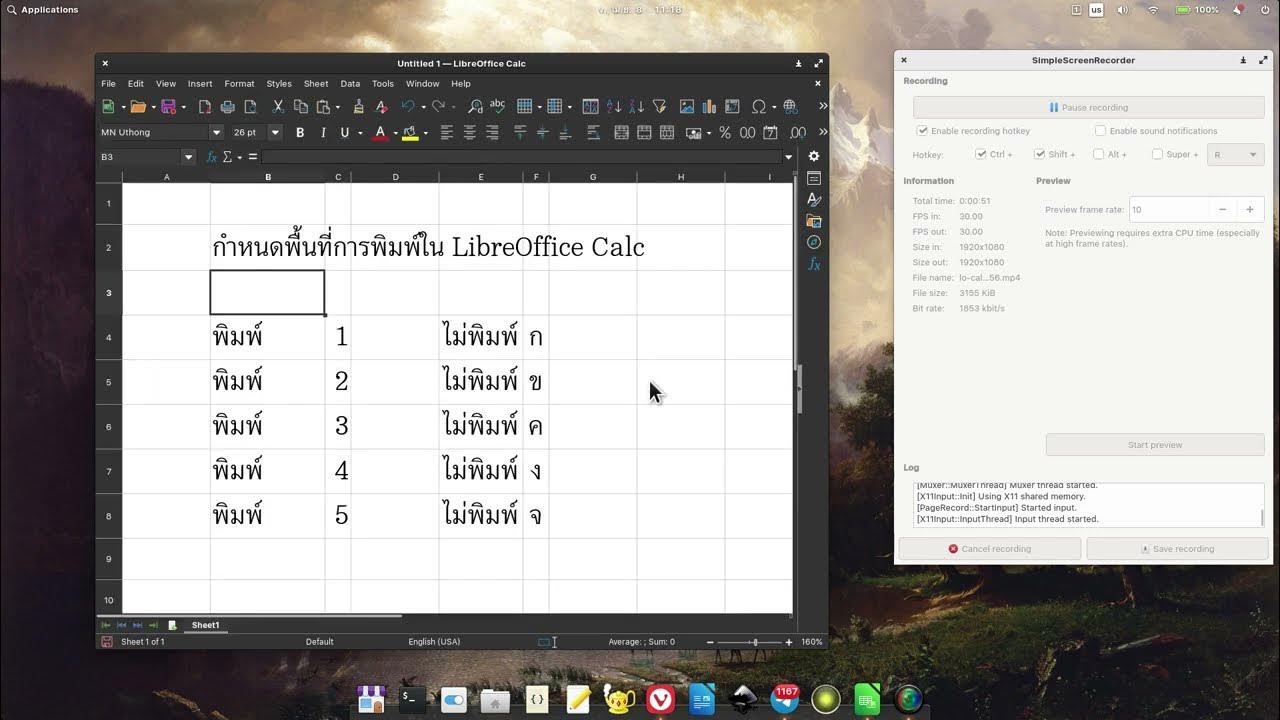Viewport: 1280px width, 720px height.
Task: Click the Copy icon
Action: pyautogui.click(x=300, y=106)
